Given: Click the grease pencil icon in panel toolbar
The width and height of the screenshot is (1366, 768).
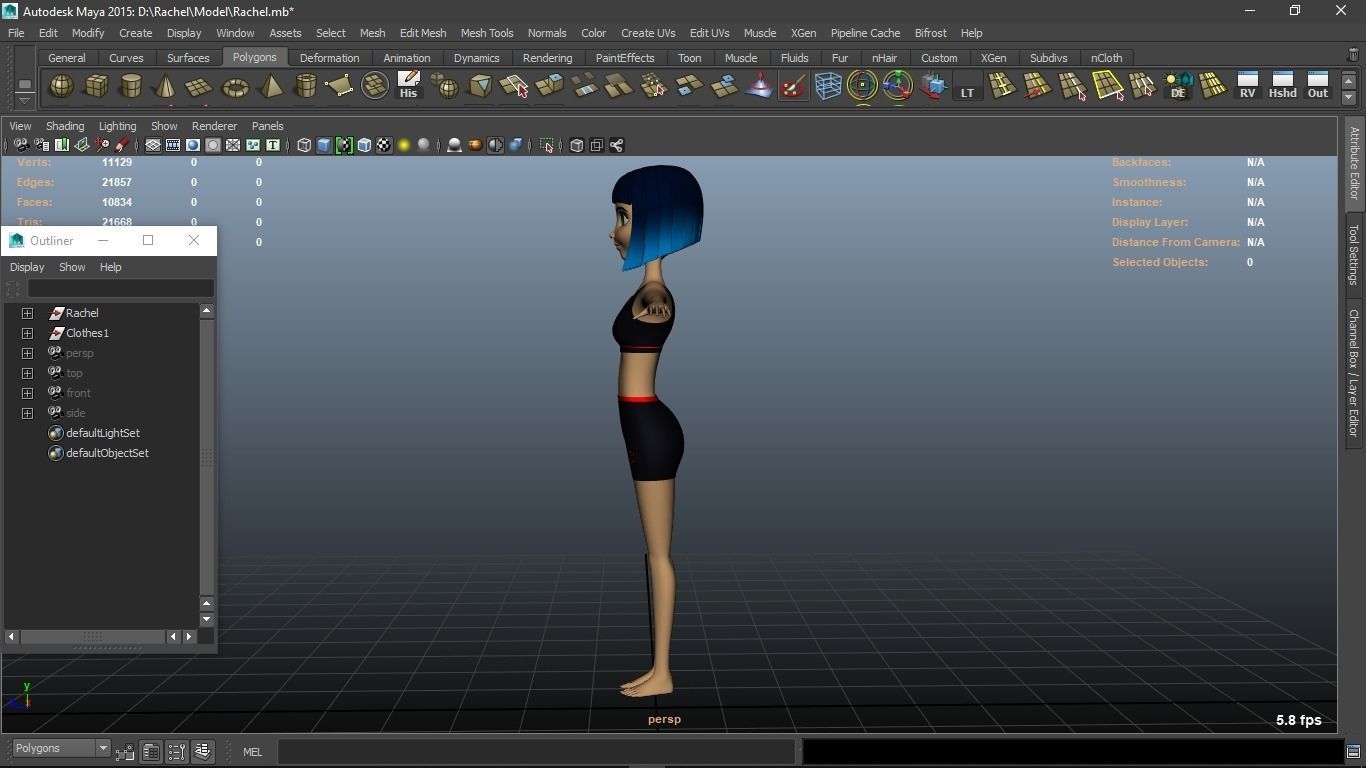Looking at the screenshot, I should 121,145.
